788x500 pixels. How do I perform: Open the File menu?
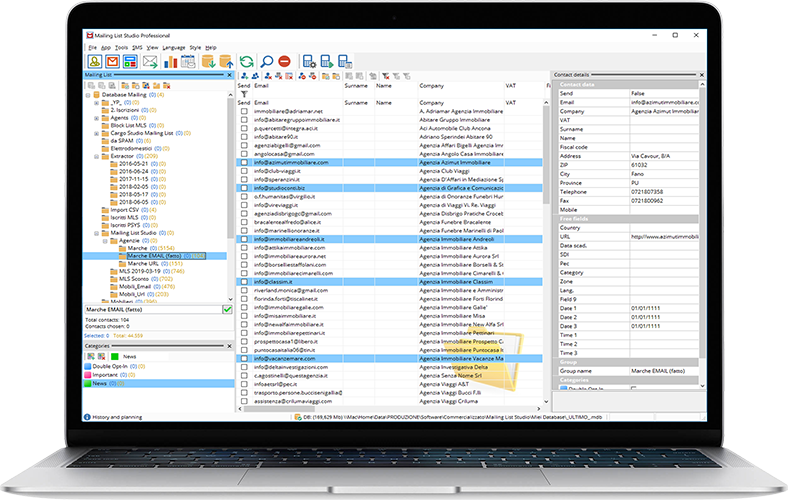tap(92, 48)
